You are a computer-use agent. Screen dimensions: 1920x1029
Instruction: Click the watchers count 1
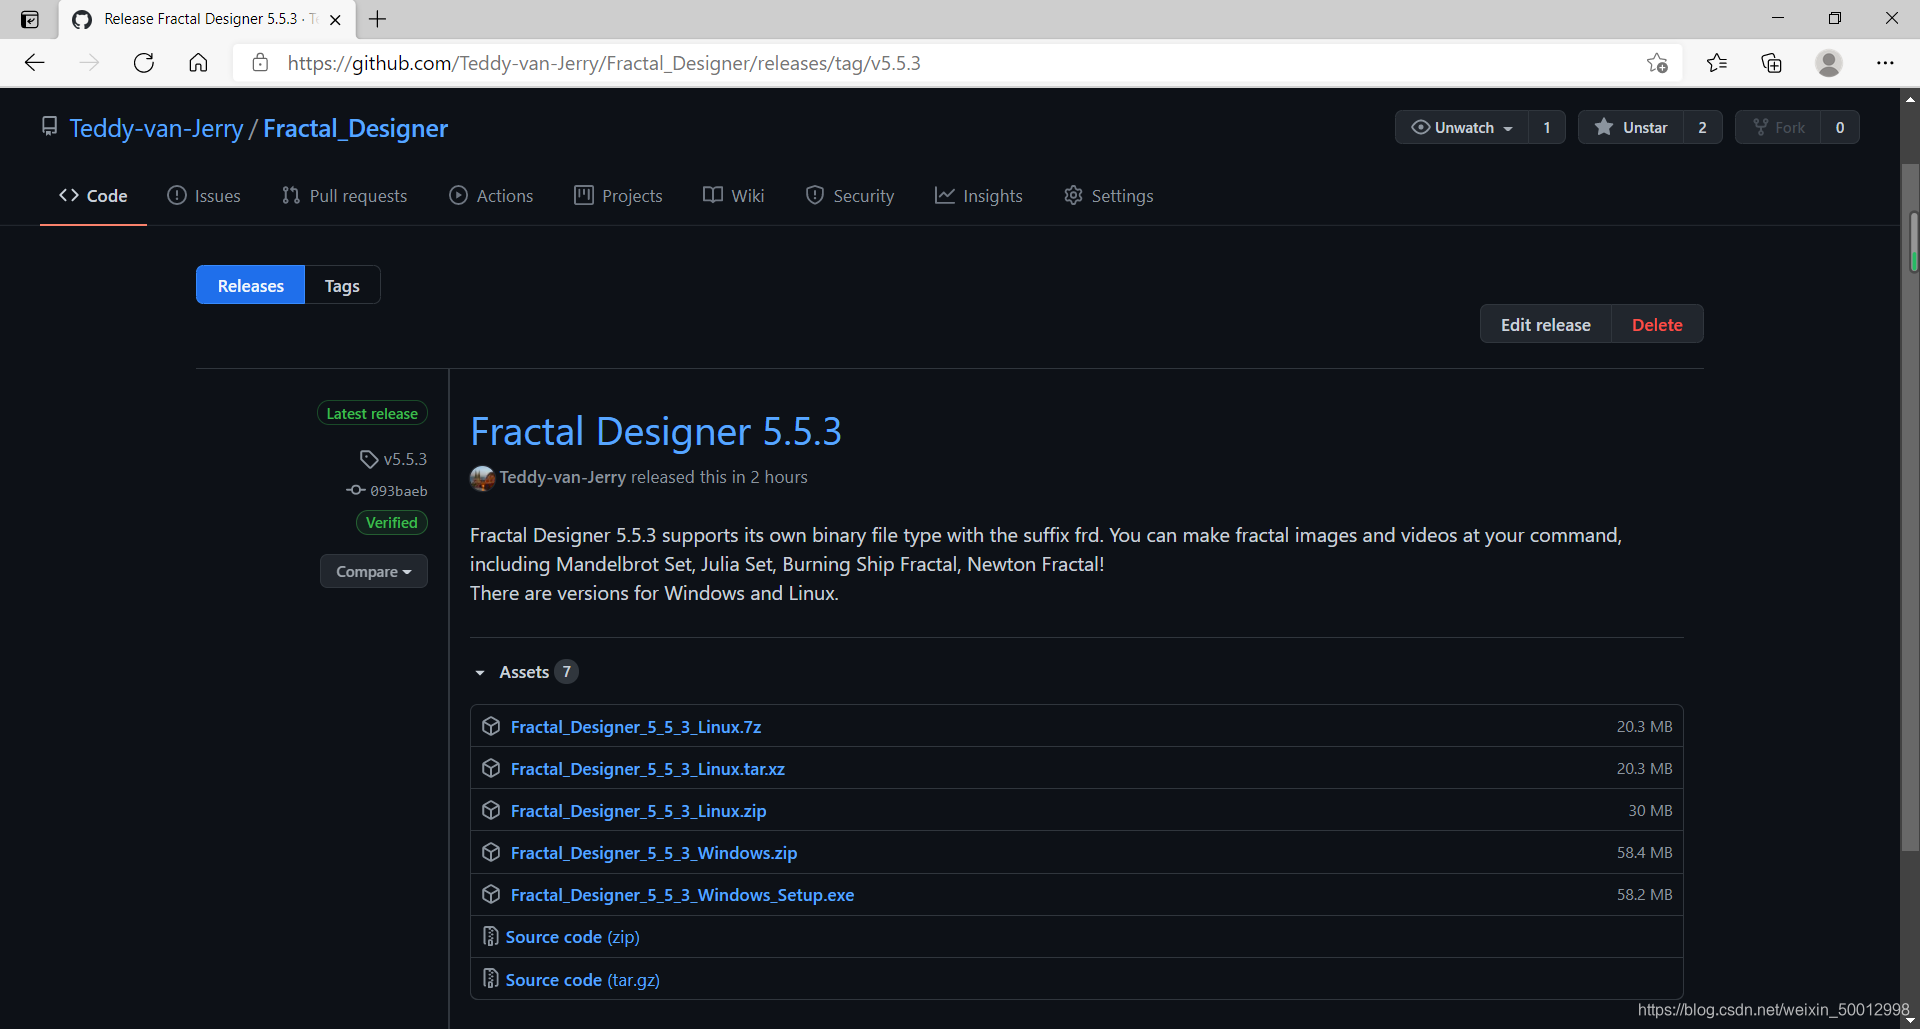[1547, 127]
